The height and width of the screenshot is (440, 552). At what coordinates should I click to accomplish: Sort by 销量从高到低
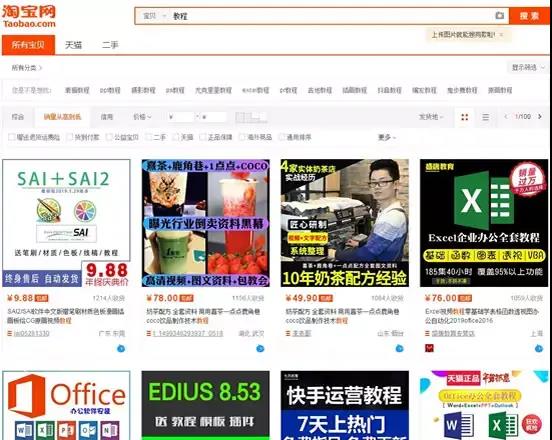[62, 117]
